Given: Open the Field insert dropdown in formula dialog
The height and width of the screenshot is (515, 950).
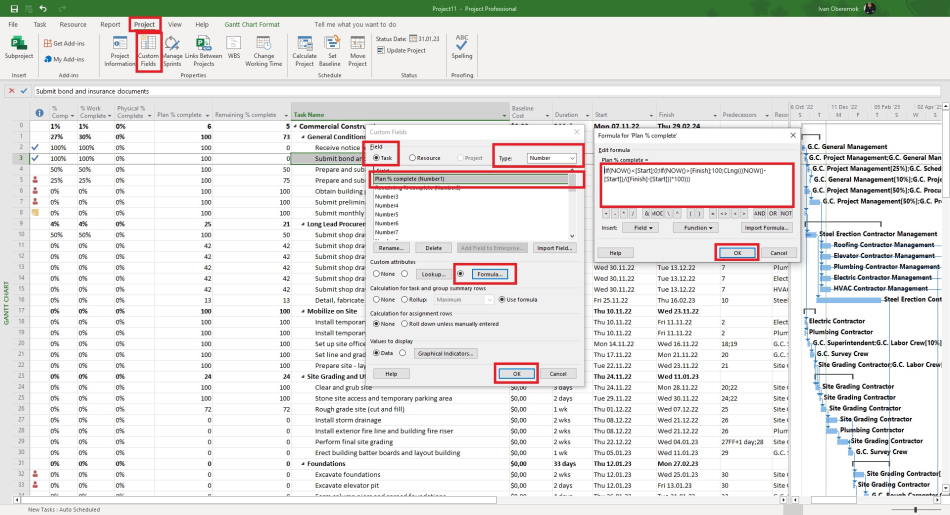Looking at the screenshot, I should pyautogui.click(x=641, y=228).
